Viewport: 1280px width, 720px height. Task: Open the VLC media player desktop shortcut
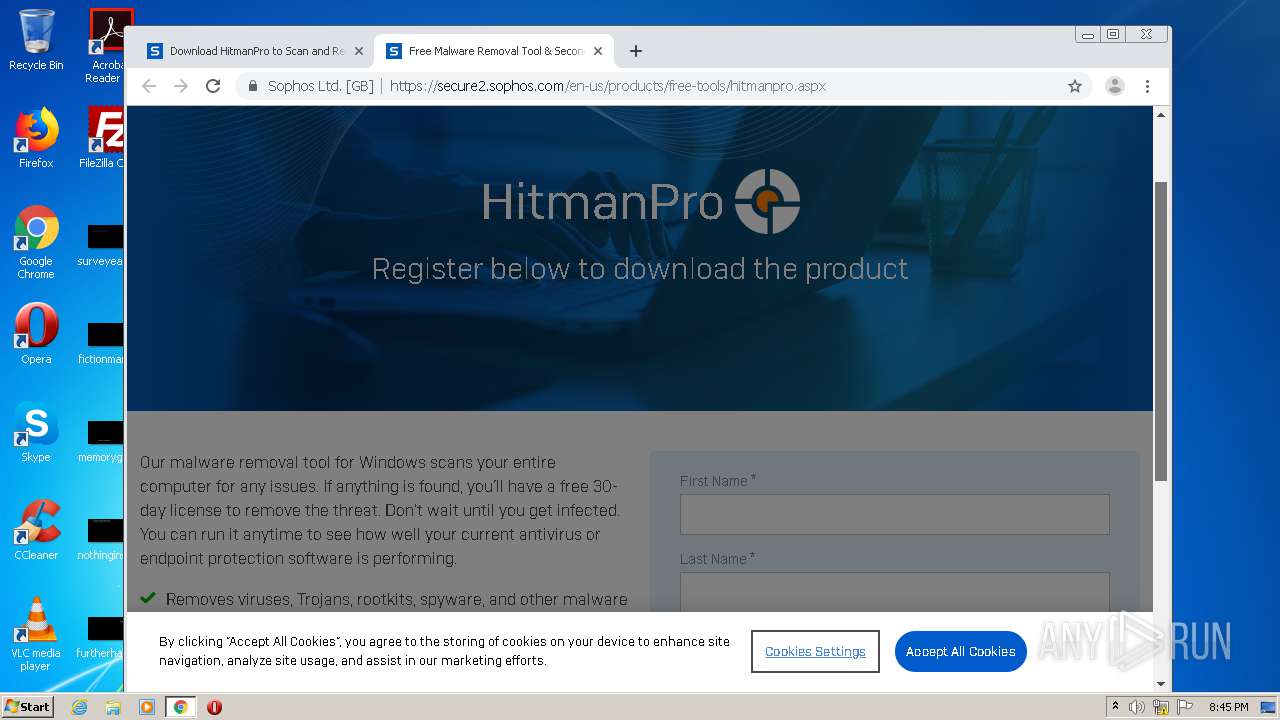pos(36,634)
